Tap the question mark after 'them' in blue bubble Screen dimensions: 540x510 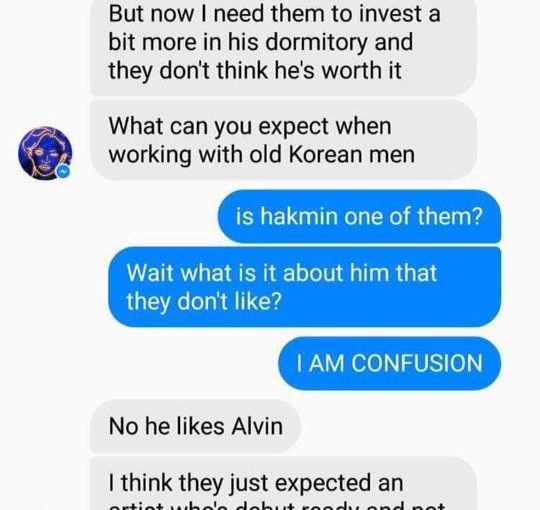pyautogui.click(x=477, y=217)
